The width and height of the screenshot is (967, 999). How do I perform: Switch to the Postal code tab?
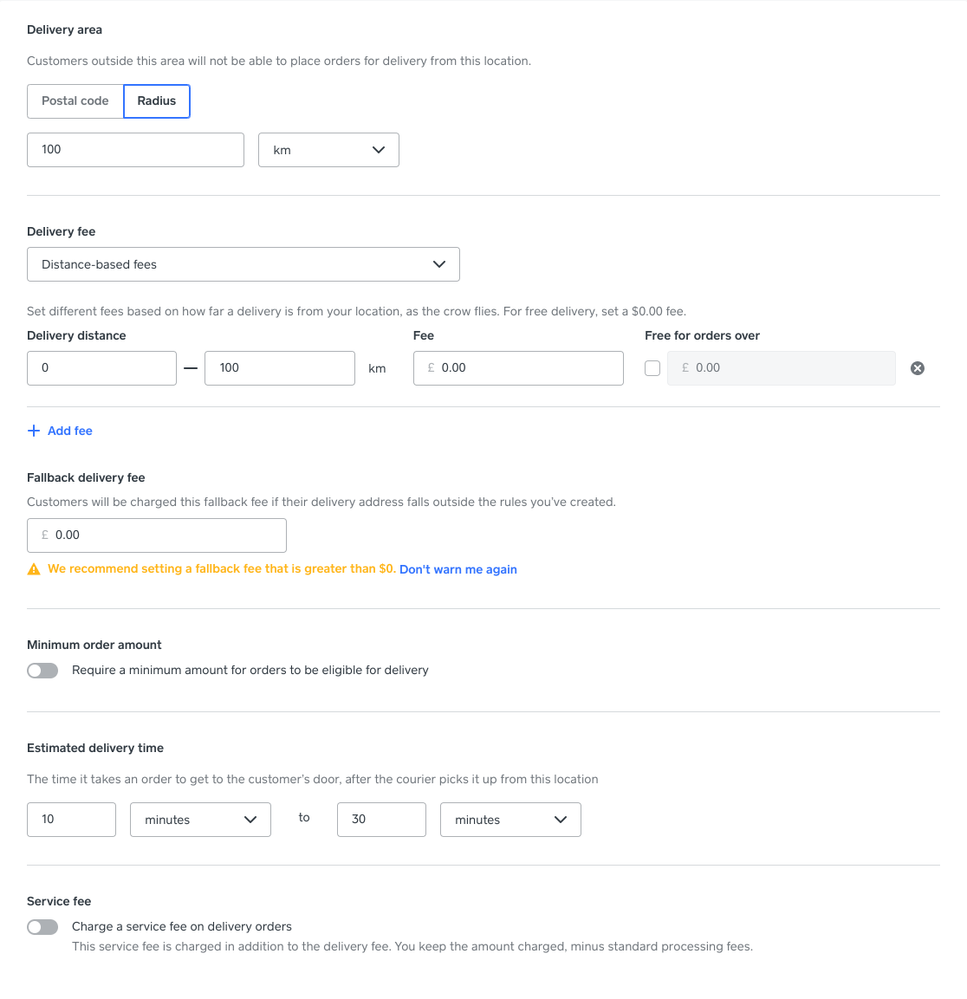(x=75, y=101)
